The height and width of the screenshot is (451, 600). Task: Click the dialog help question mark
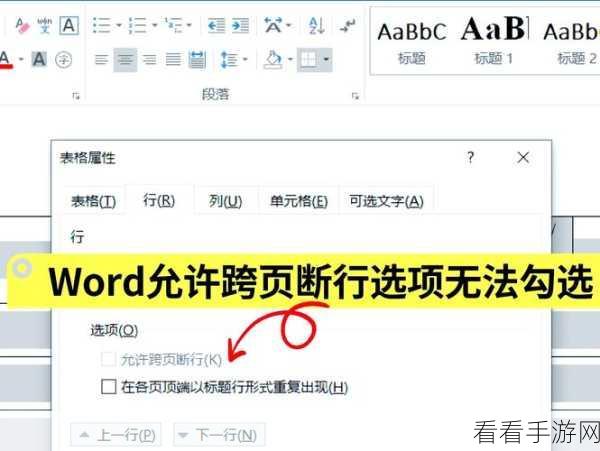[470, 157]
